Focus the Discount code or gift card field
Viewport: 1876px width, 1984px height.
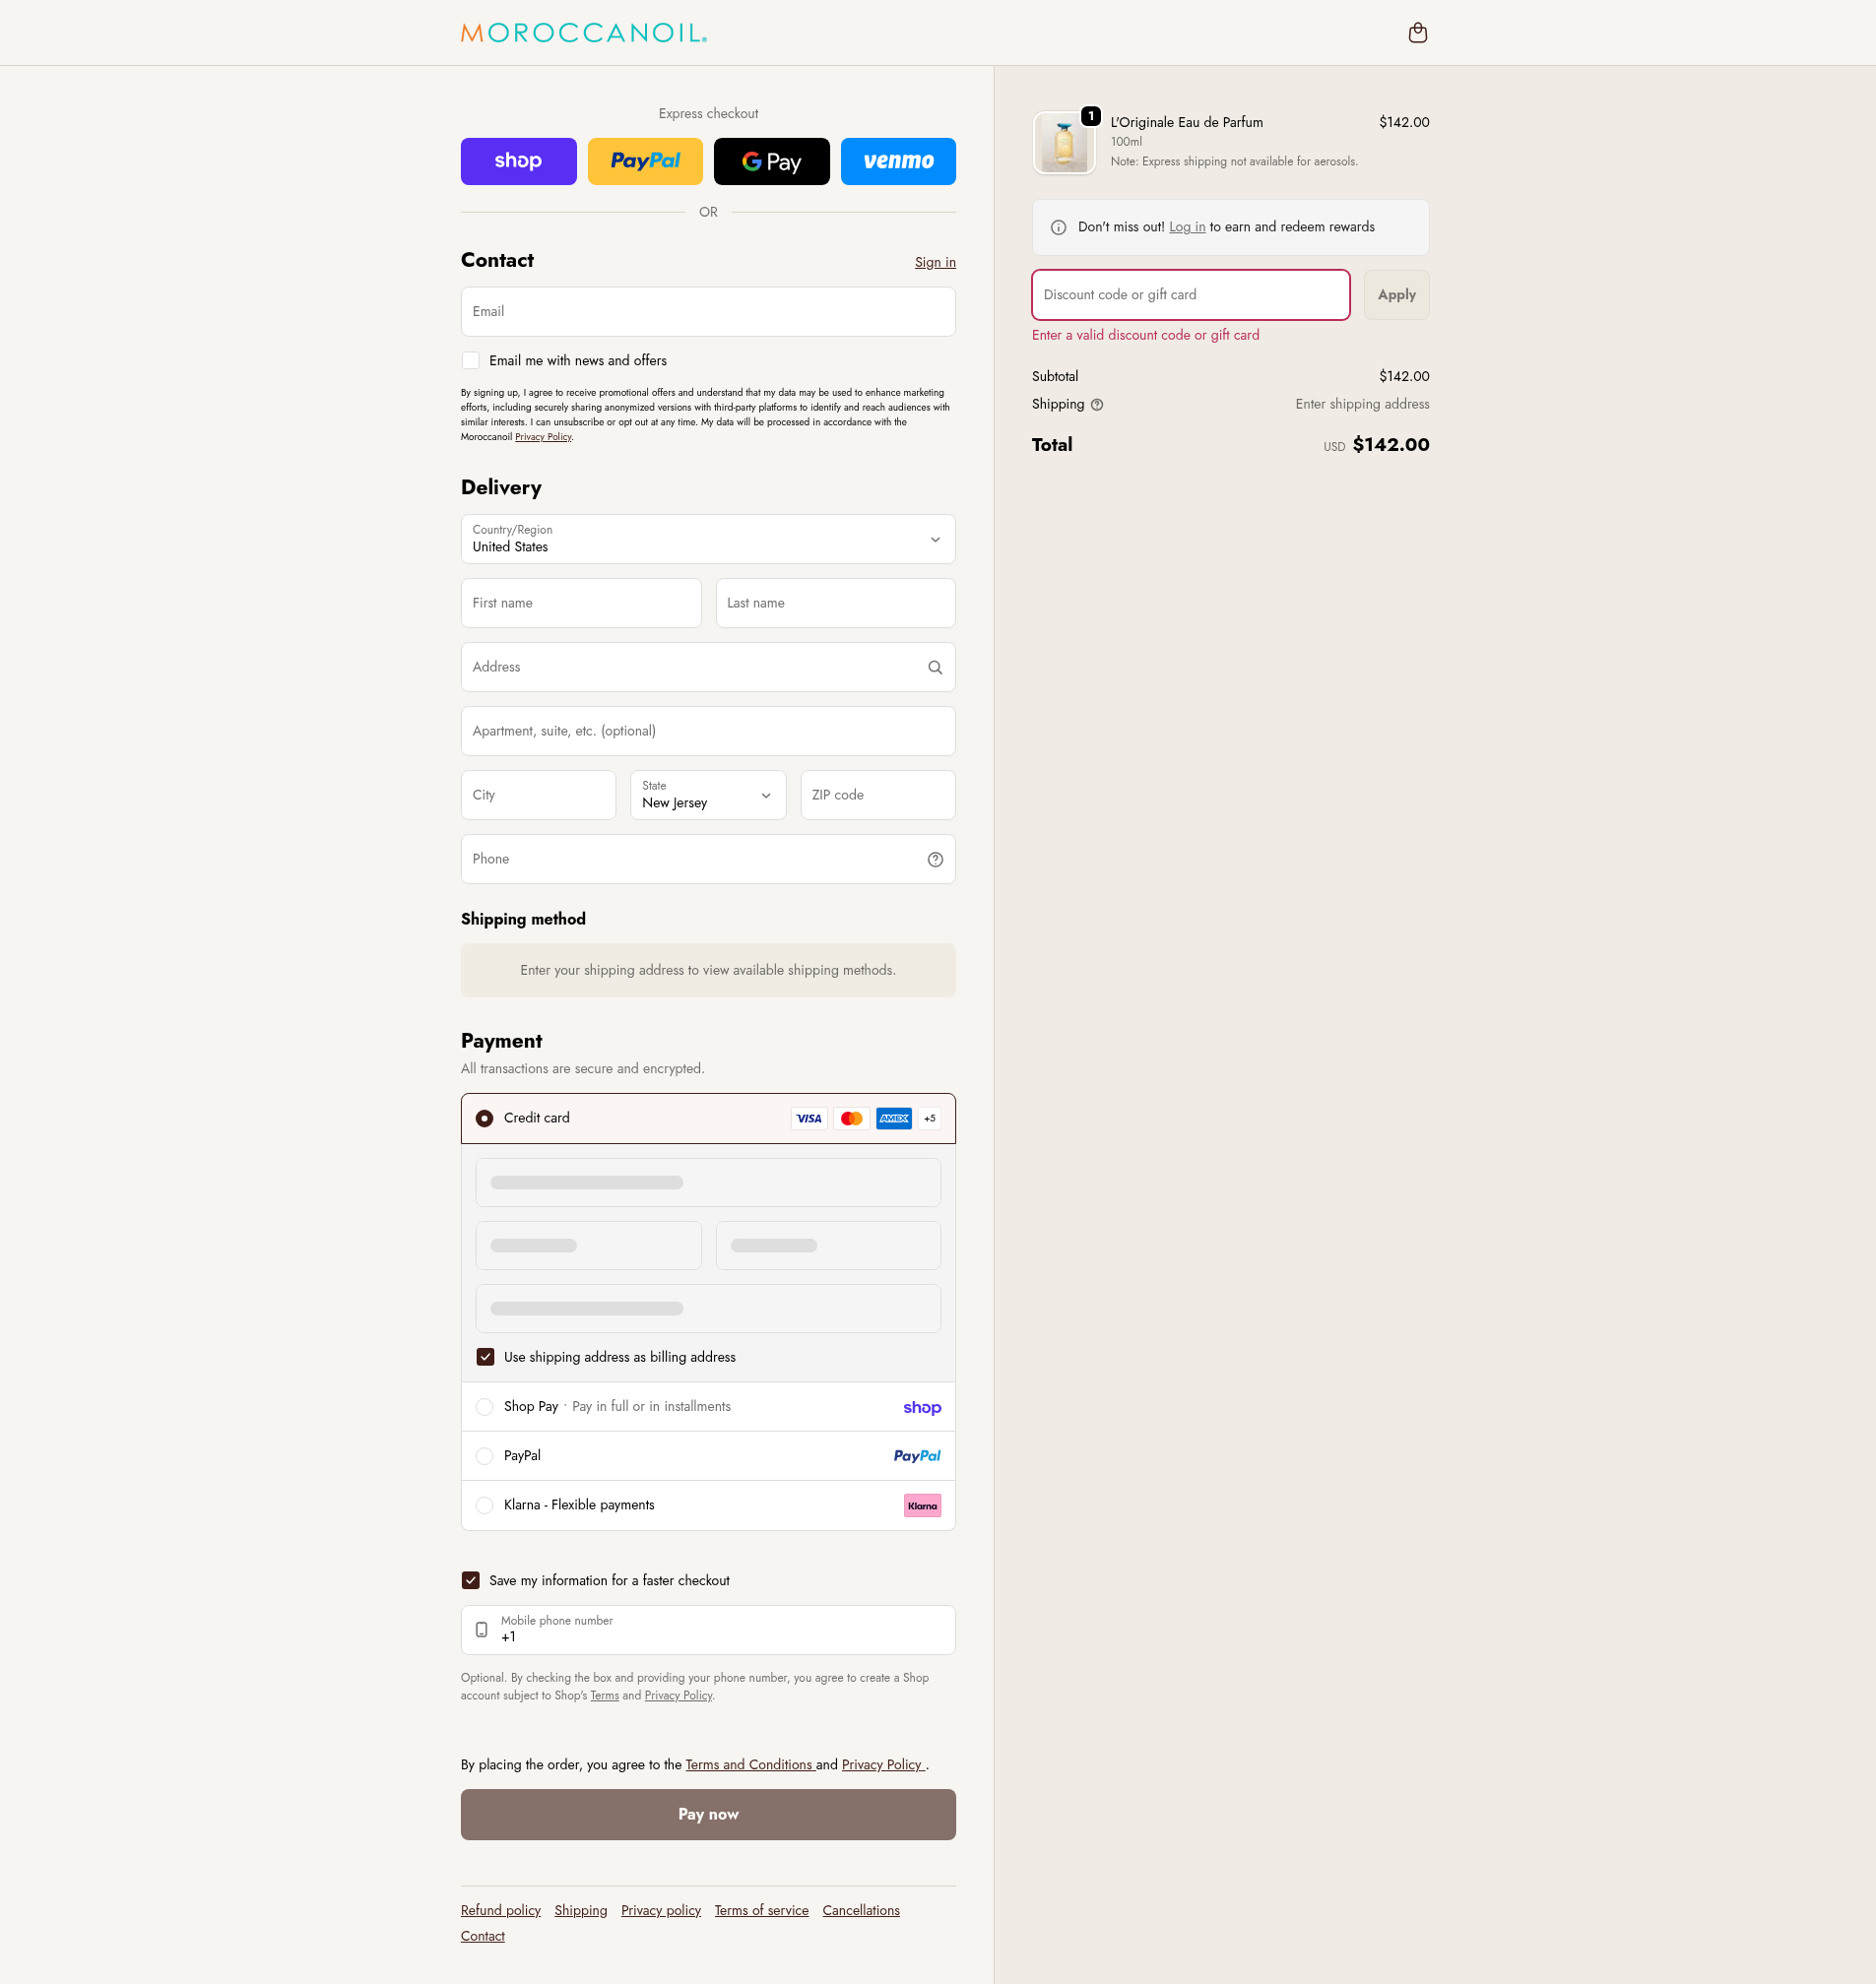[1190, 295]
